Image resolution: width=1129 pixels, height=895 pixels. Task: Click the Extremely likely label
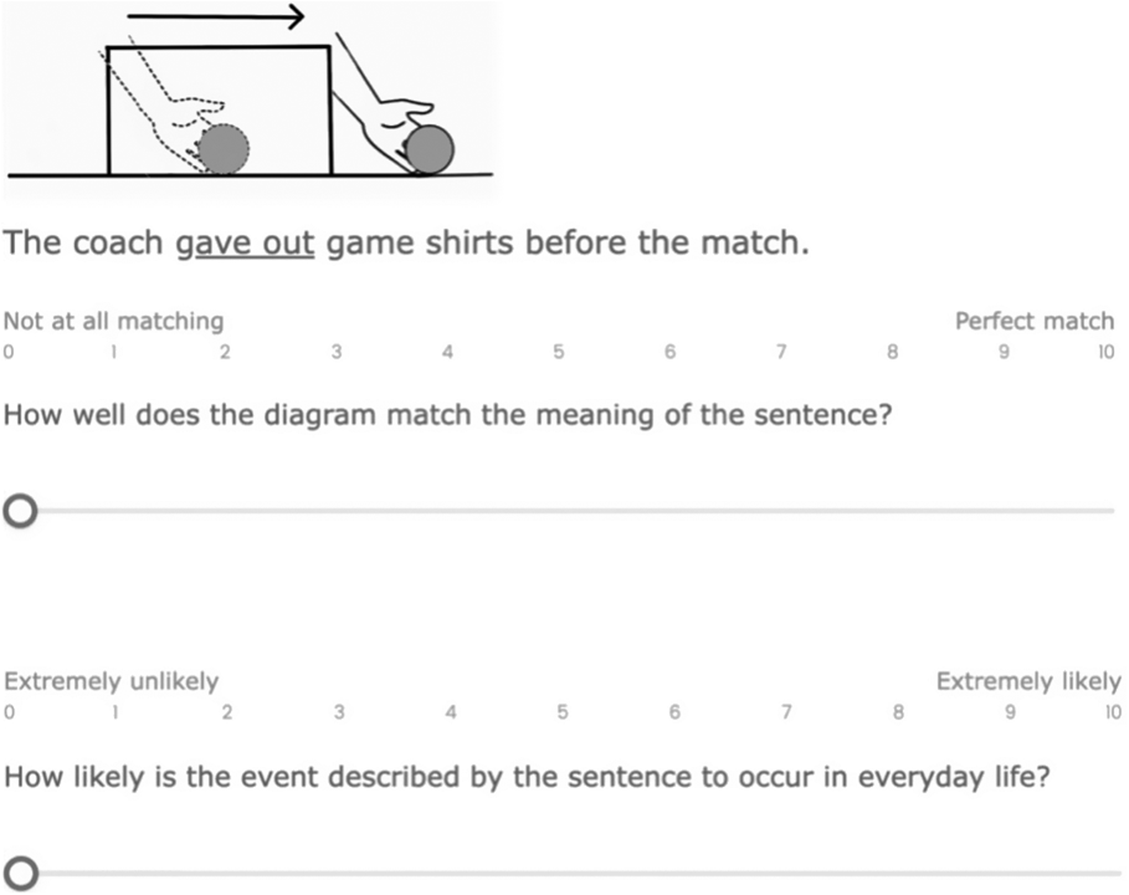[x=1027, y=681]
